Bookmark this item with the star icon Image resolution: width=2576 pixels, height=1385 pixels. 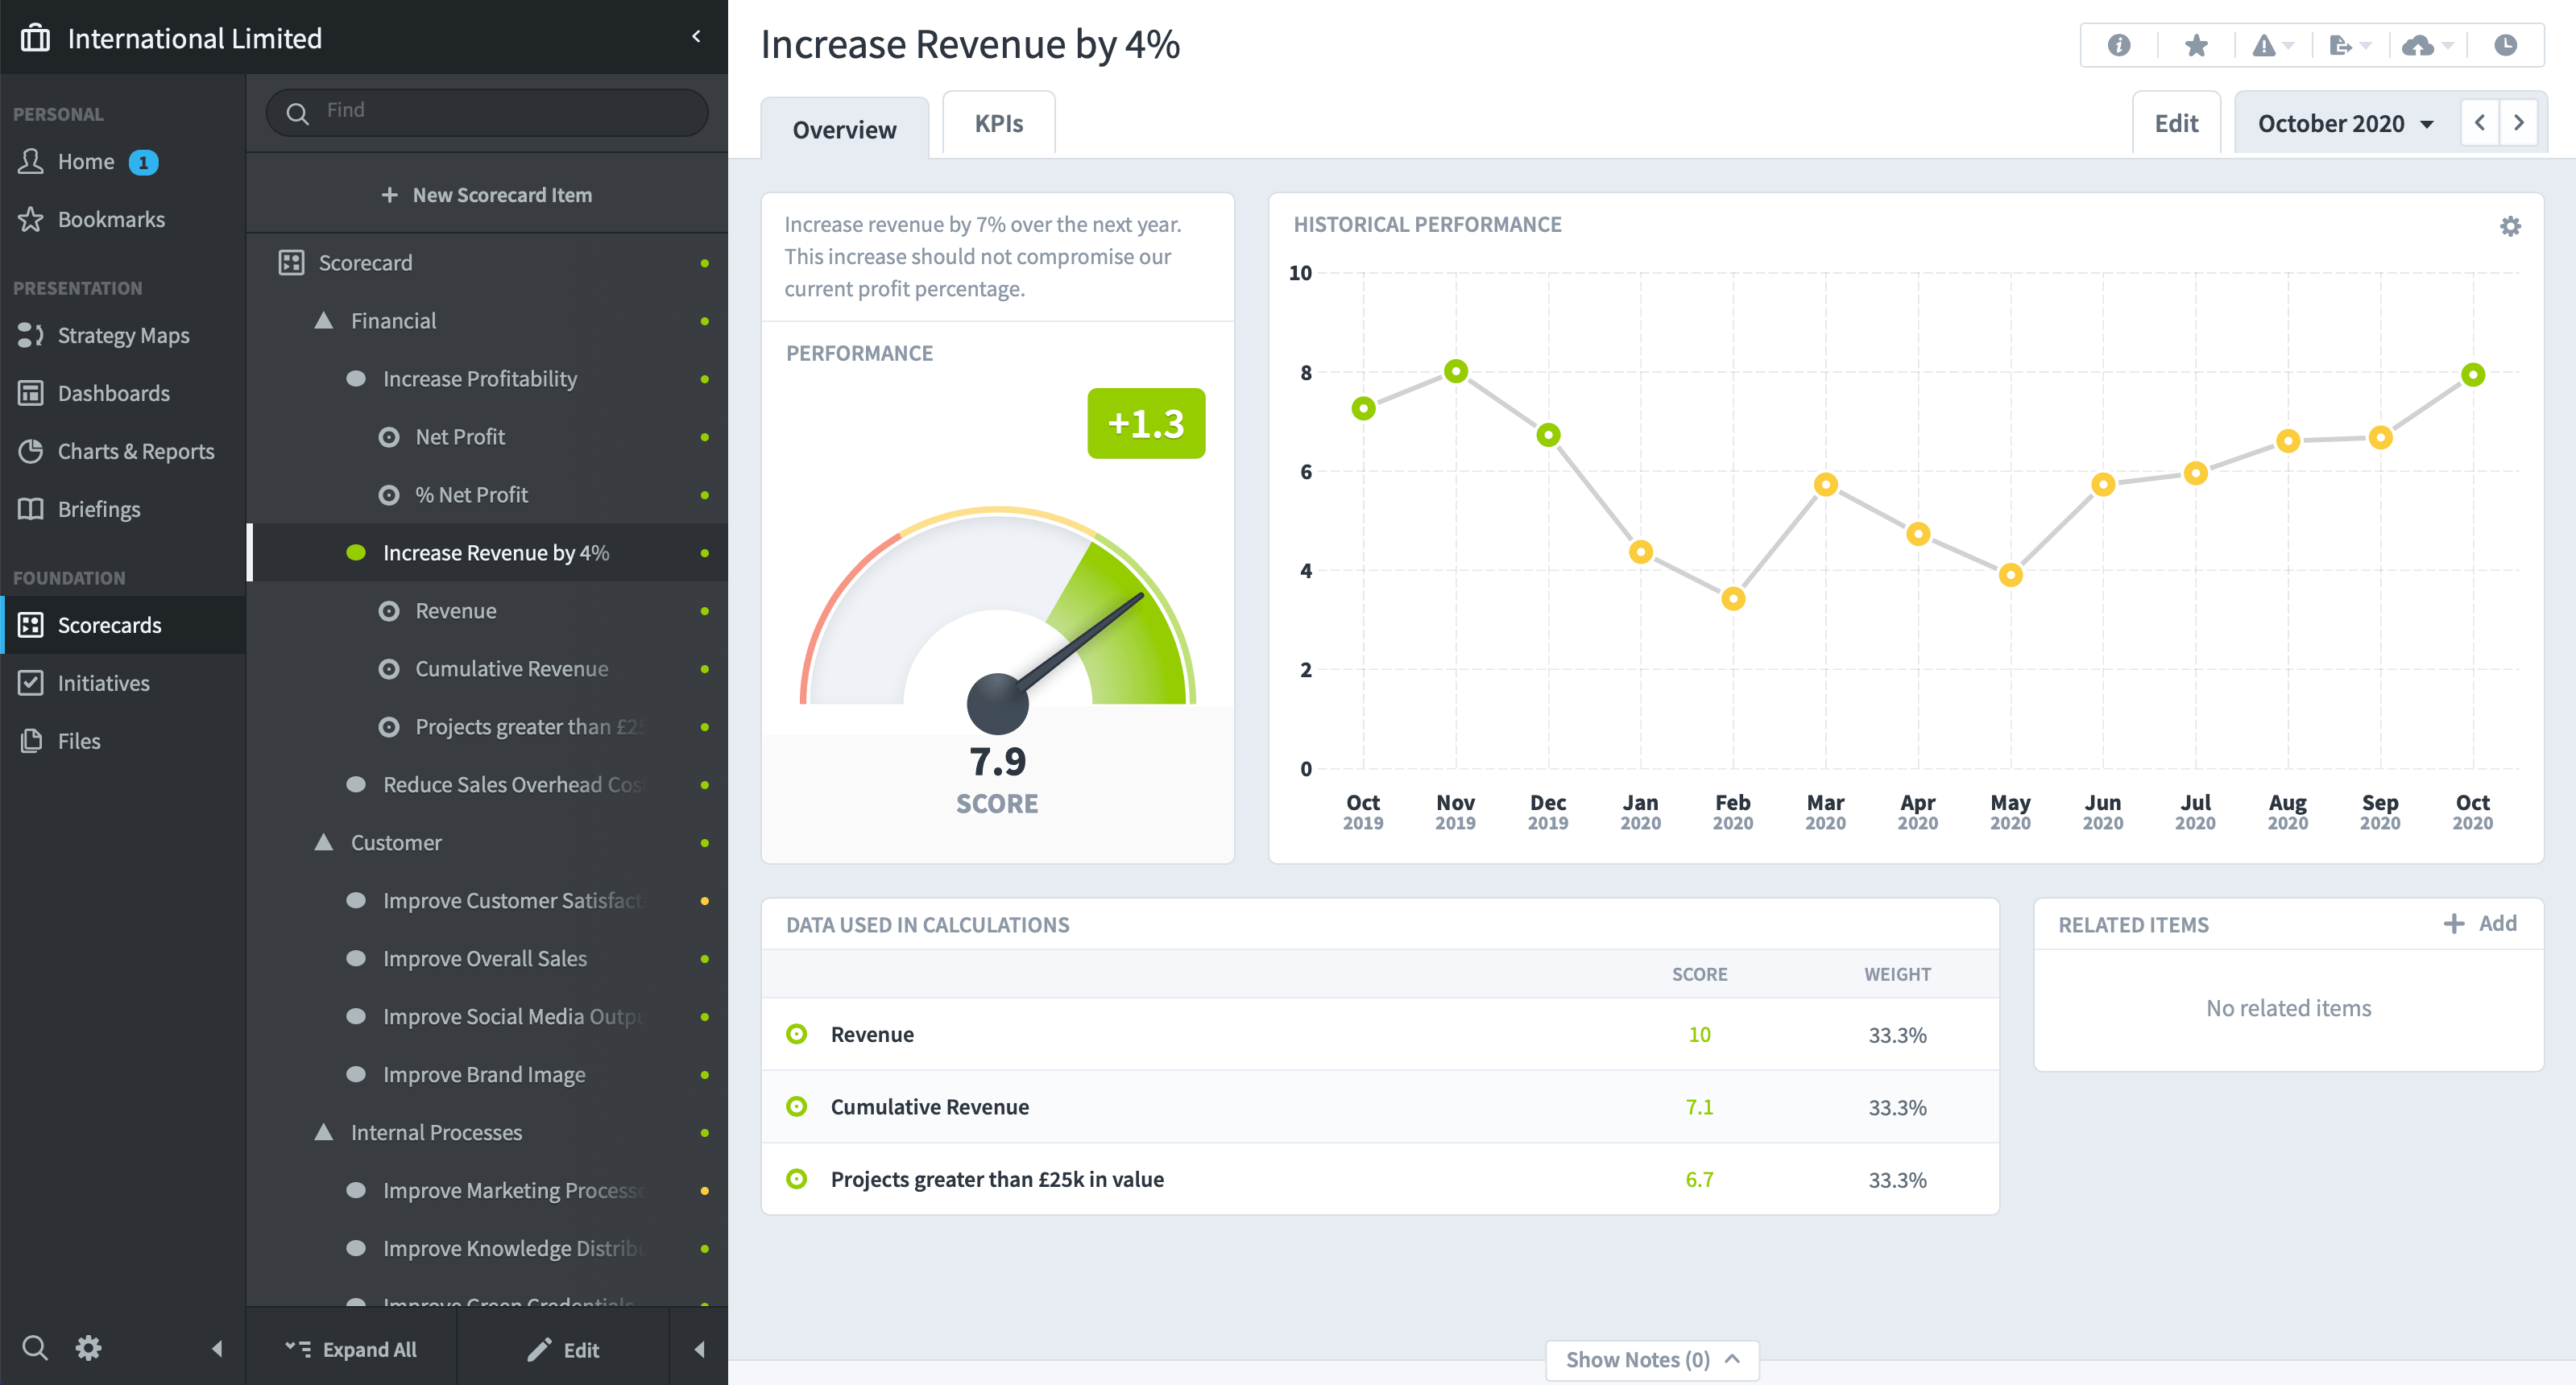click(x=2196, y=45)
